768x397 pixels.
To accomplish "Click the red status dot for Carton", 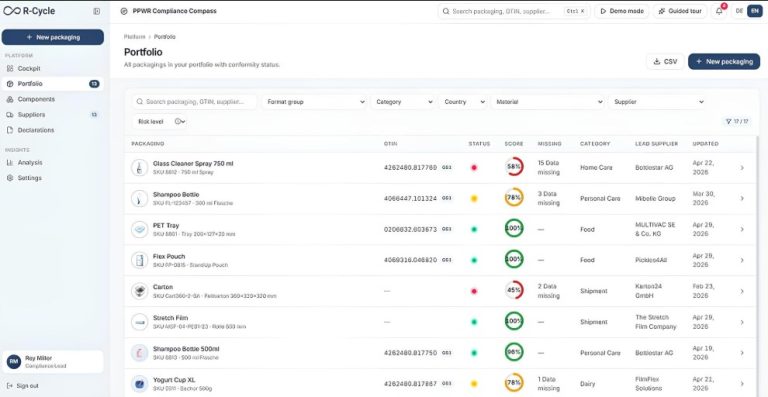I will tap(474, 291).
